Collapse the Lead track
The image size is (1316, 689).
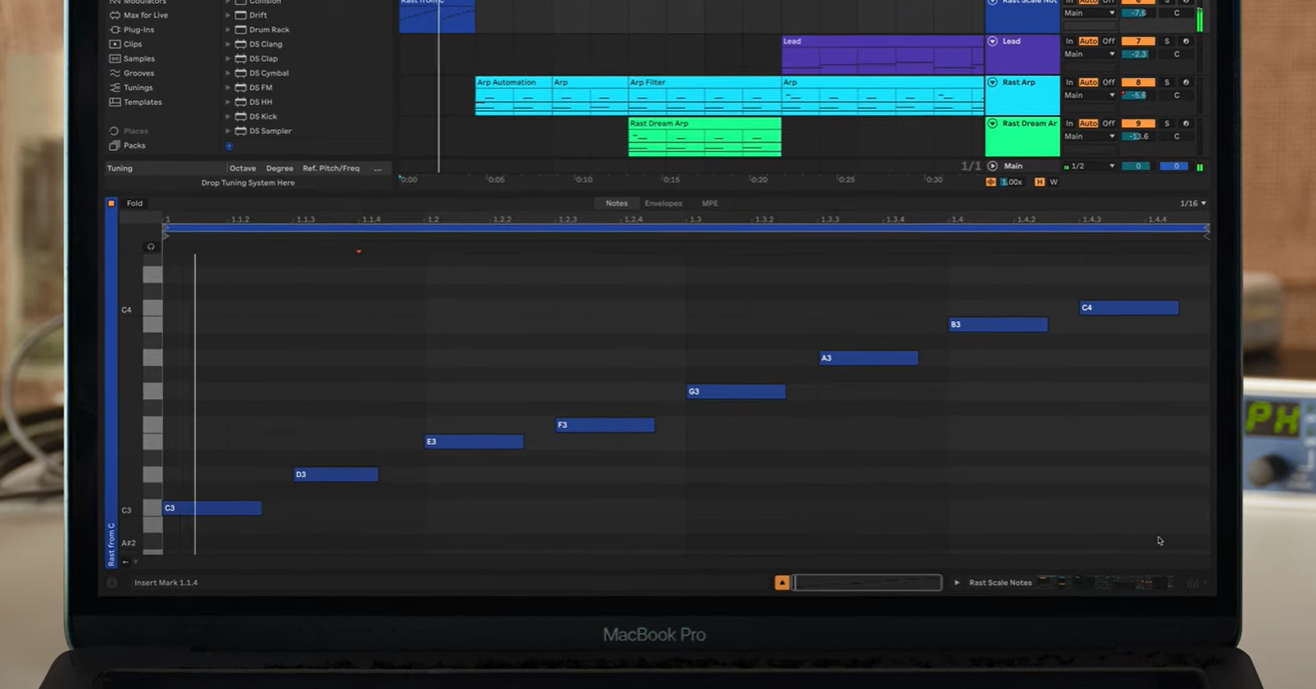point(993,41)
